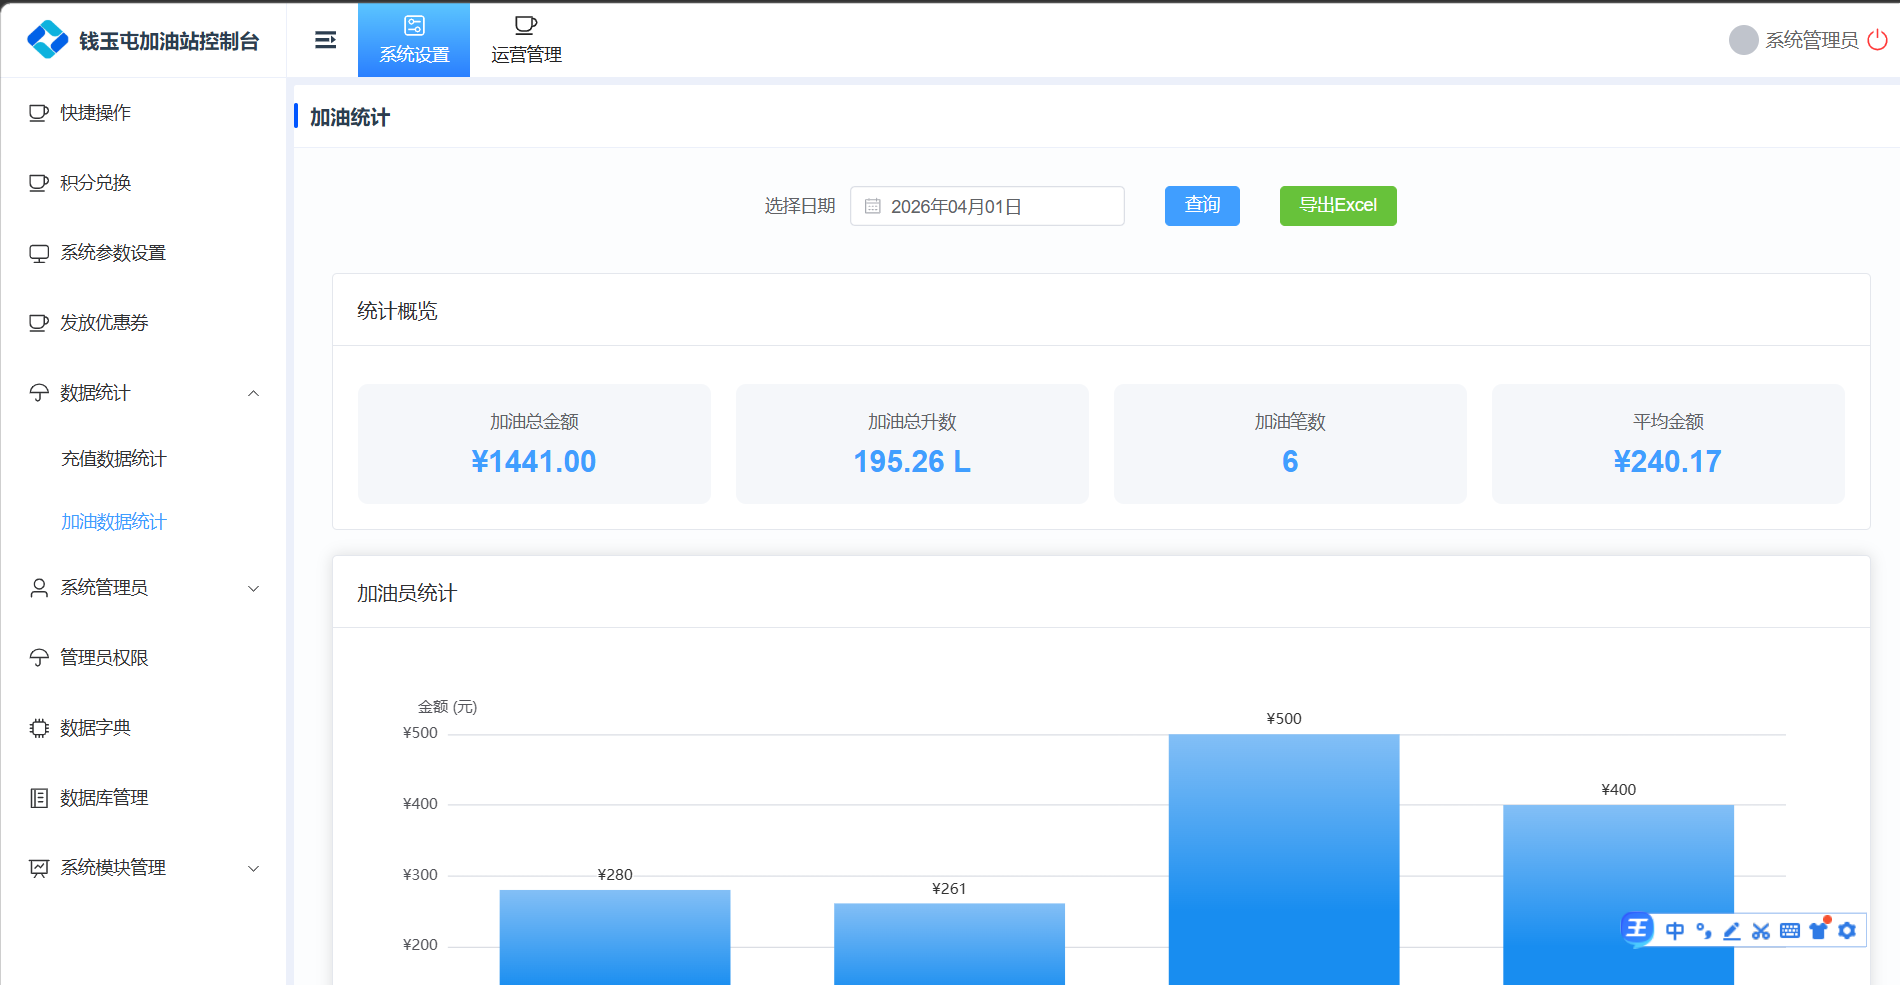1900x985 pixels.
Task: Click the IME settings gear icon
Action: [x=1847, y=931]
